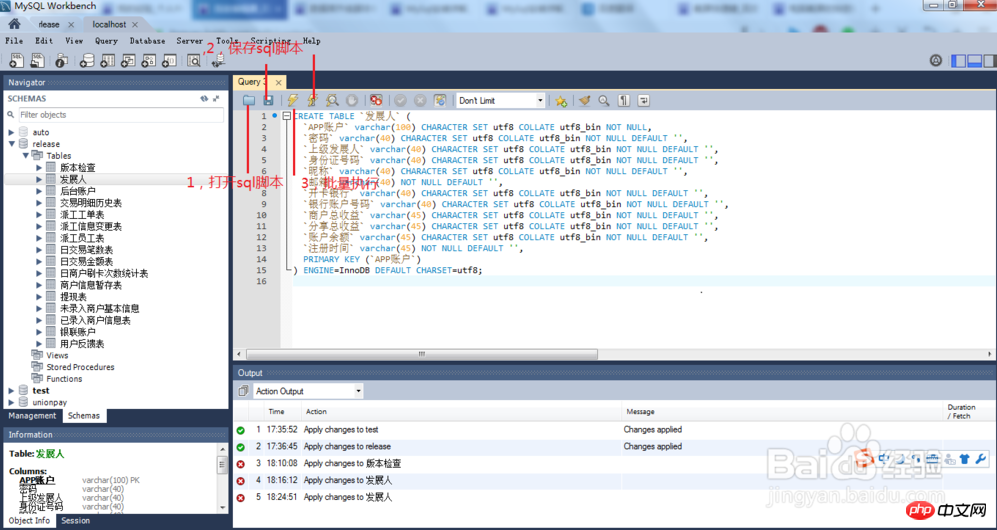Image resolution: width=997 pixels, height=530 pixels.
Task: Create a new view icon
Action: click(x=128, y=60)
